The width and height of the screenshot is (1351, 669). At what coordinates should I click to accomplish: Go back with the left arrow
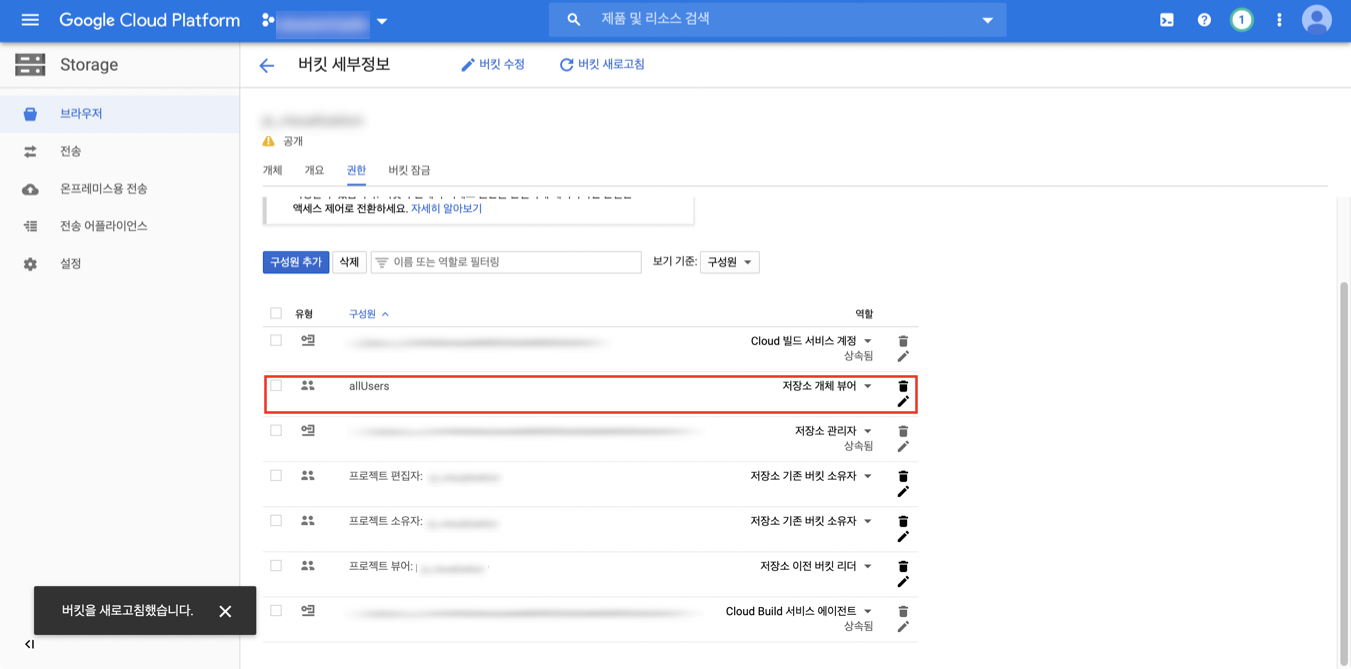[x=266, y=66]
